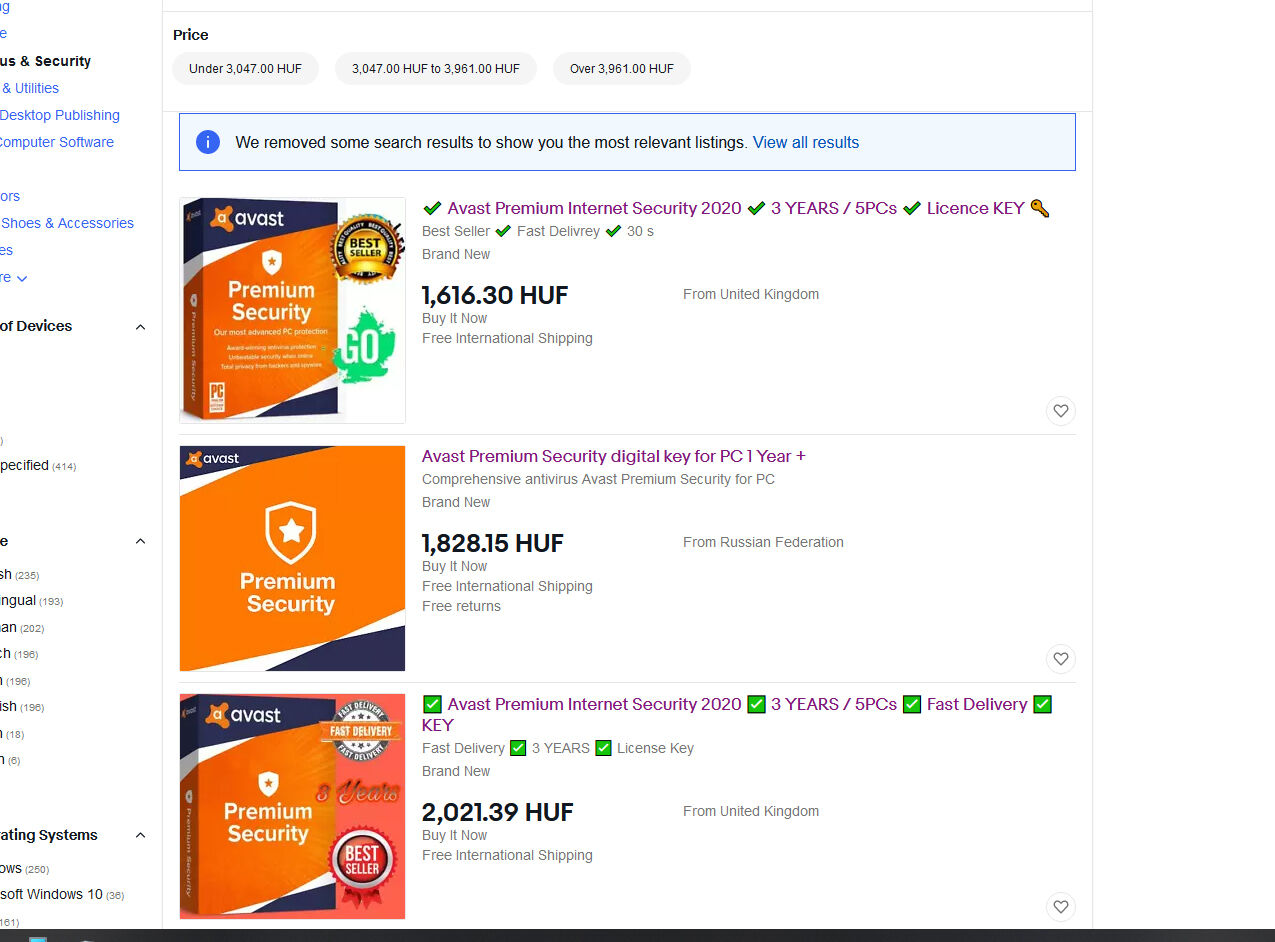Click the 'Fast Delivery 3 YEARS License Key' subtitle
The image size is (1275, 942).
(x=558, y=748)
